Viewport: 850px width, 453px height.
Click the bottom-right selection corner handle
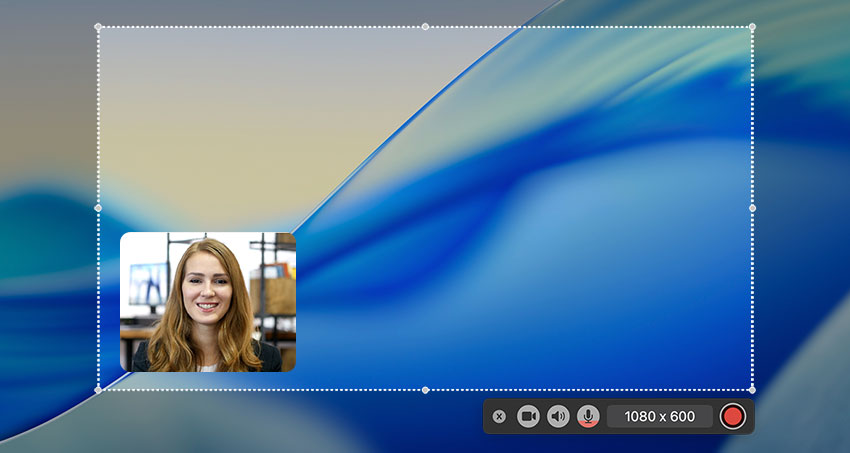752,389
